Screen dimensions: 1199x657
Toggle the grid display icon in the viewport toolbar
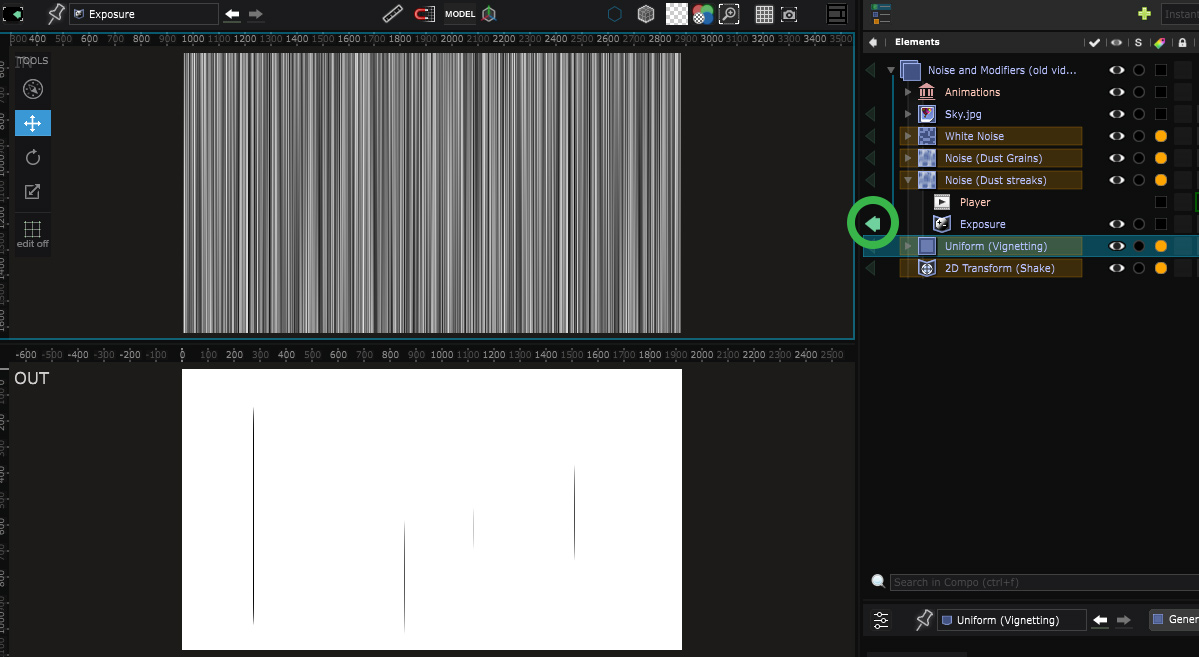point(764,14)
